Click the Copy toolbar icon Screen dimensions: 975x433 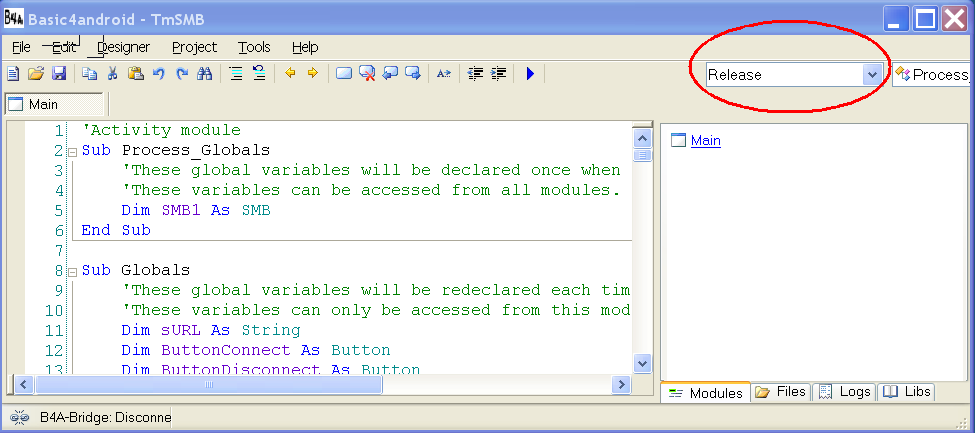coord(90,74)
